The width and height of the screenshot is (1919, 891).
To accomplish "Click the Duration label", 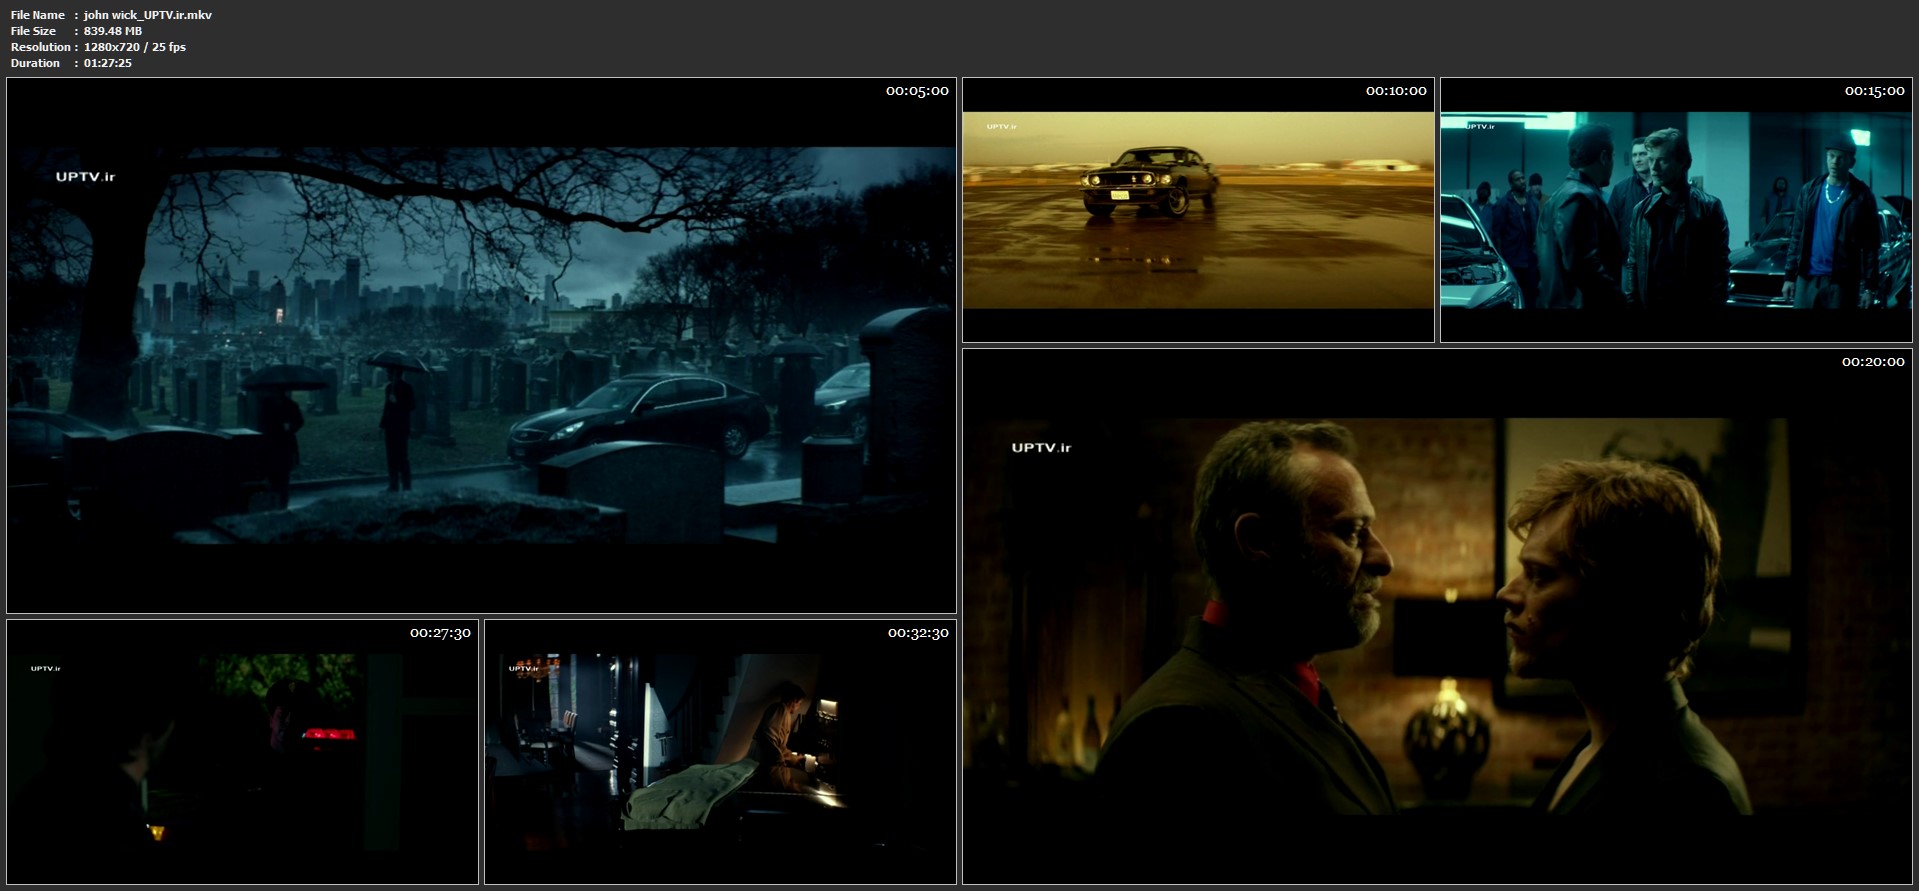I will coord(36,63).
